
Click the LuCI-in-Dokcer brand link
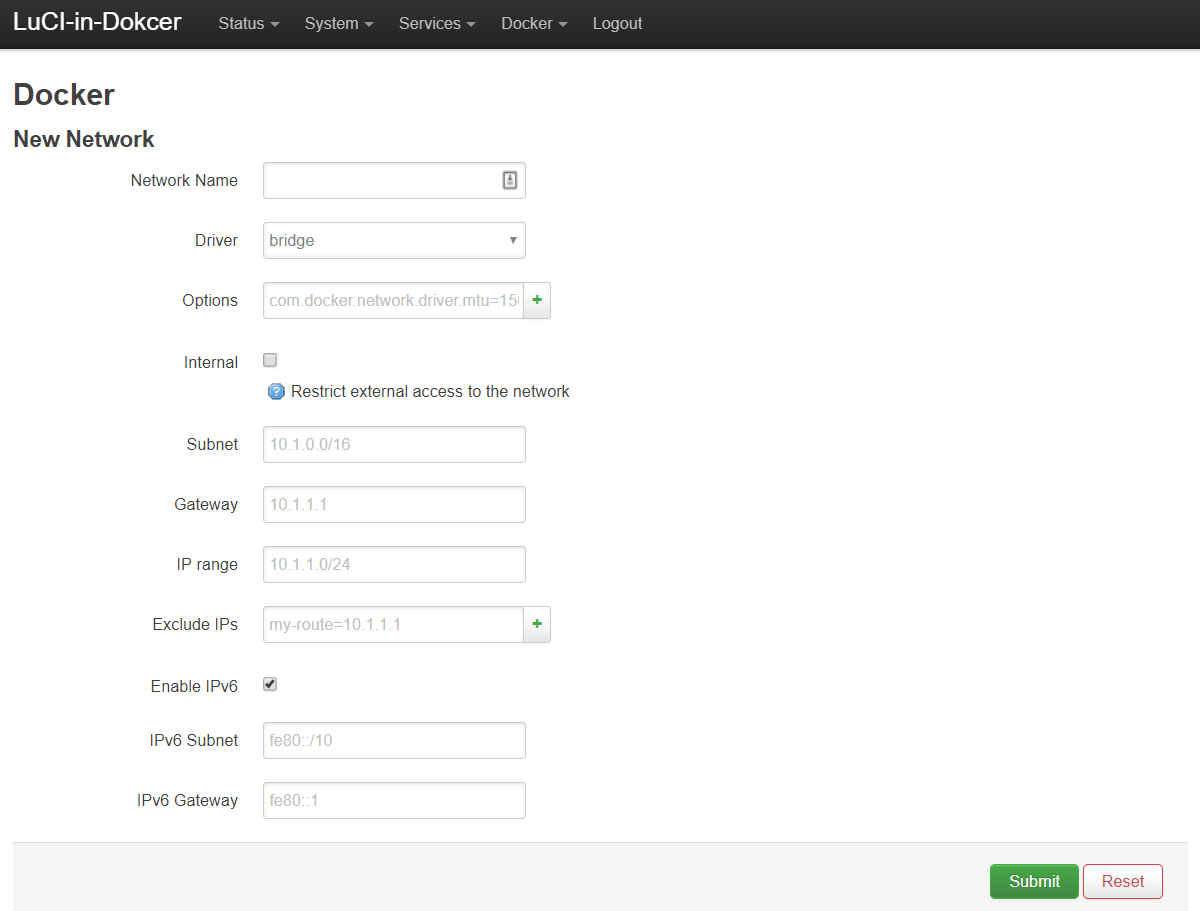coord(97,22)
